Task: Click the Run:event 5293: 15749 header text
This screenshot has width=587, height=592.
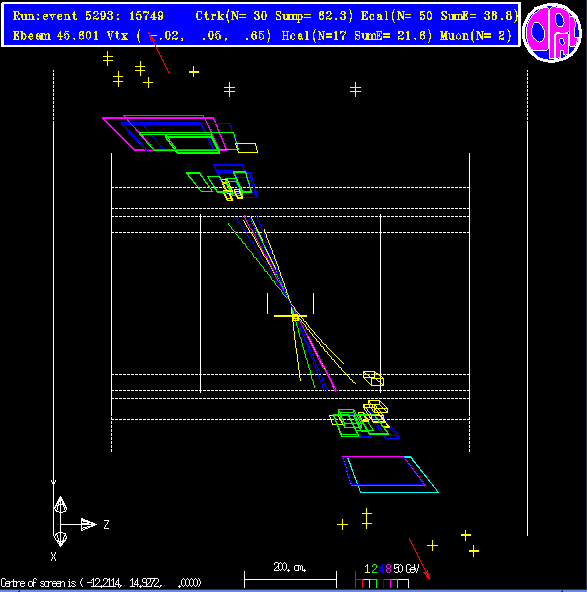Action: click(88, 16)
